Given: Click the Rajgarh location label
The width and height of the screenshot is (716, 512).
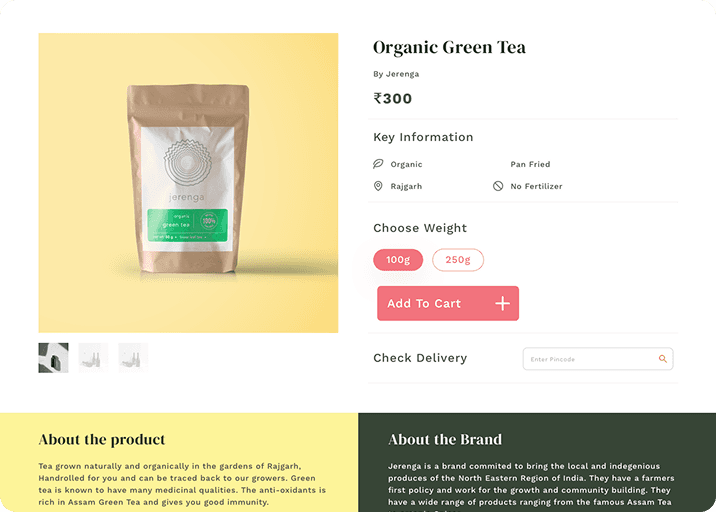Looking at the screenshot, I should point(406,186).
